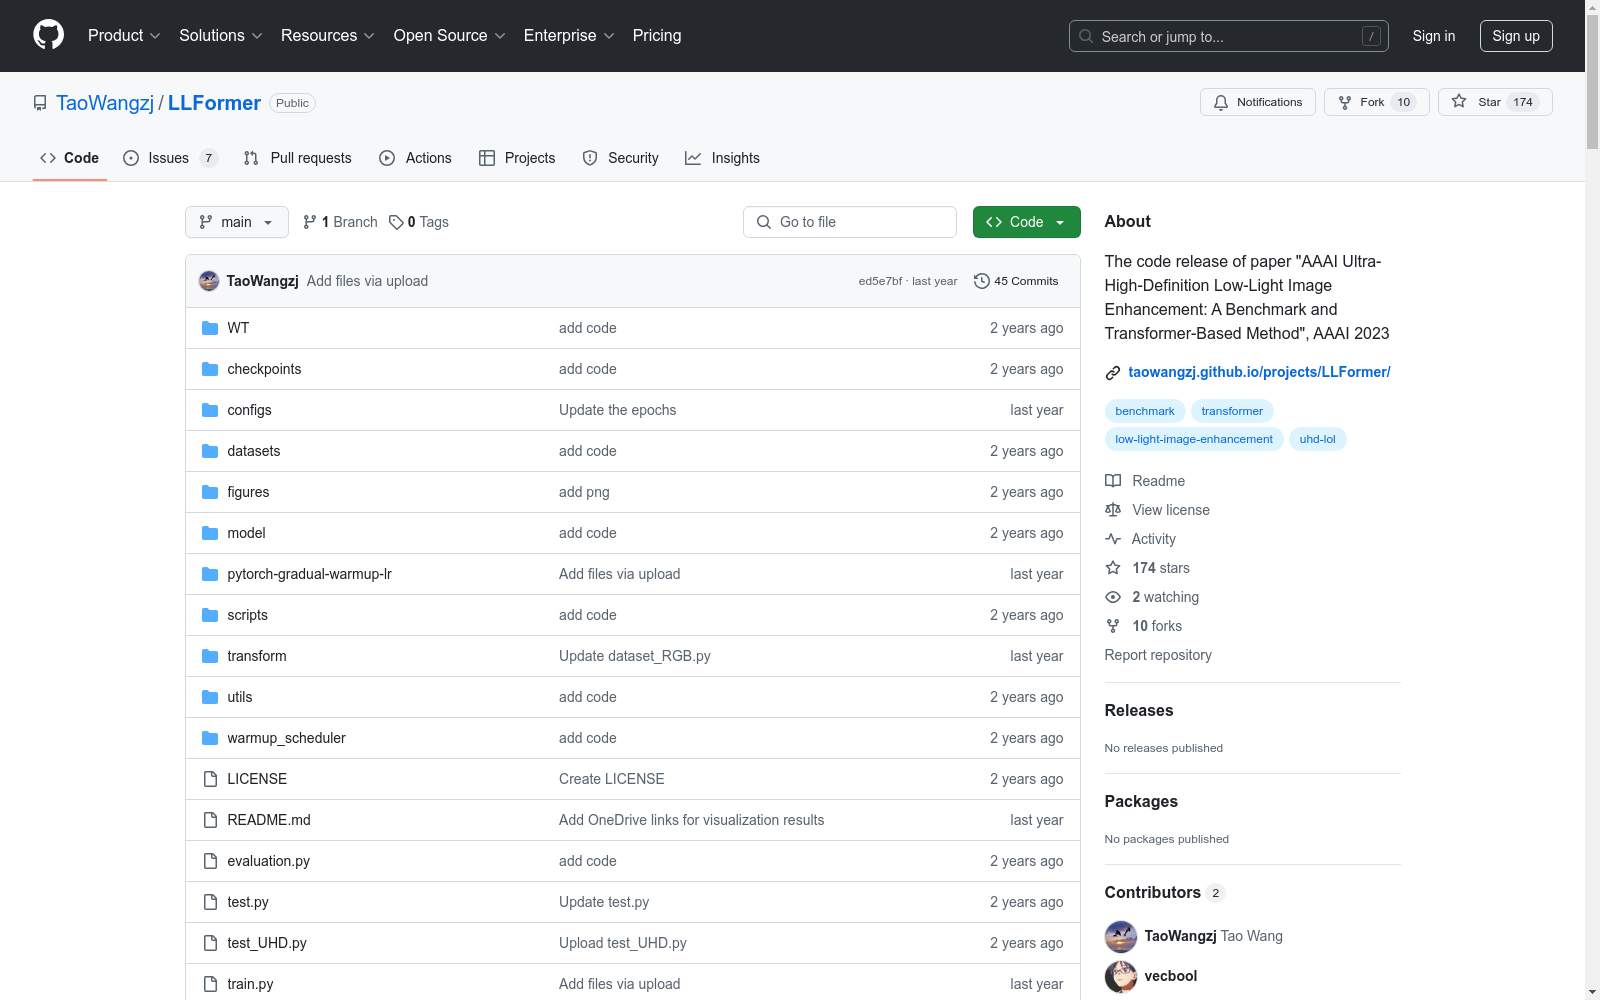Image resolution: width=1600 pixels, height=1000 pixels.
Task: Open the TaoWangzj owner link
Action: (105, 103)
